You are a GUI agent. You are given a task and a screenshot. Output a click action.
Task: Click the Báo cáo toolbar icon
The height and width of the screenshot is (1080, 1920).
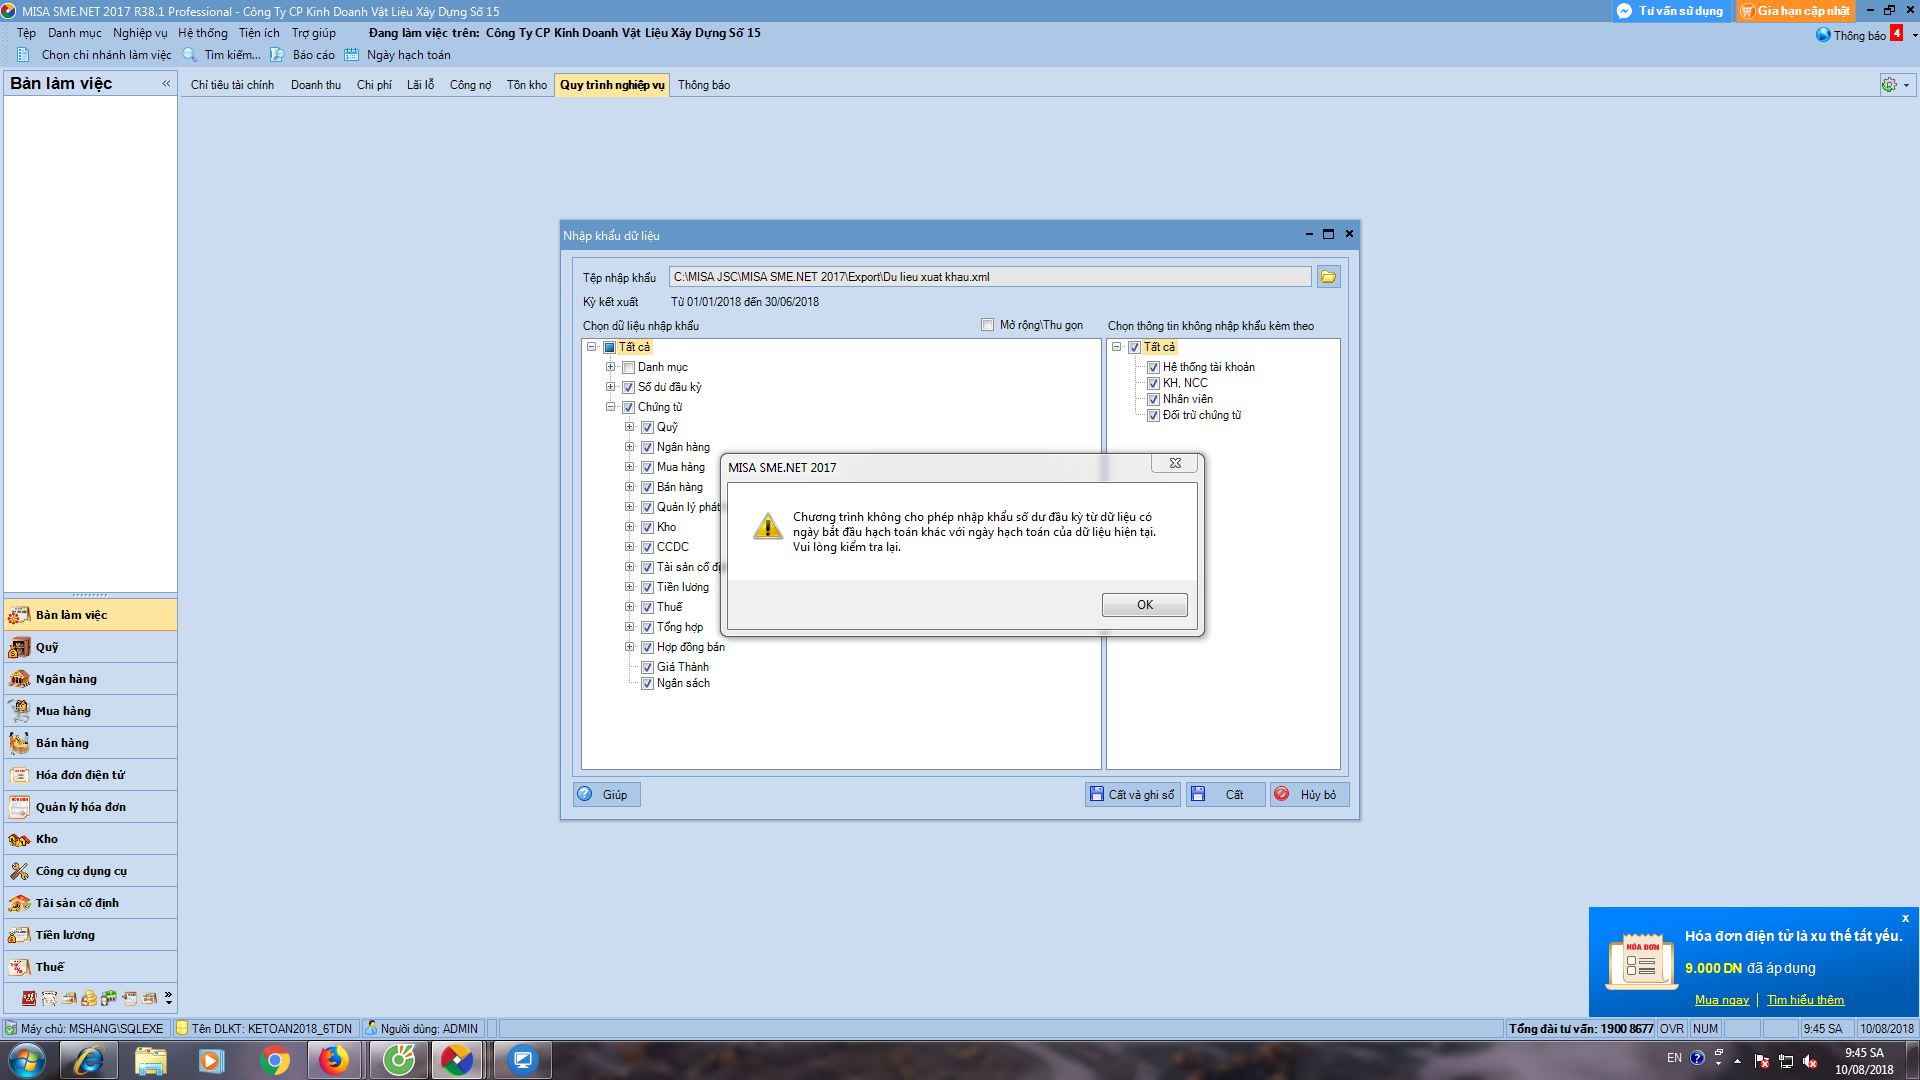click(x=277, y=55)
